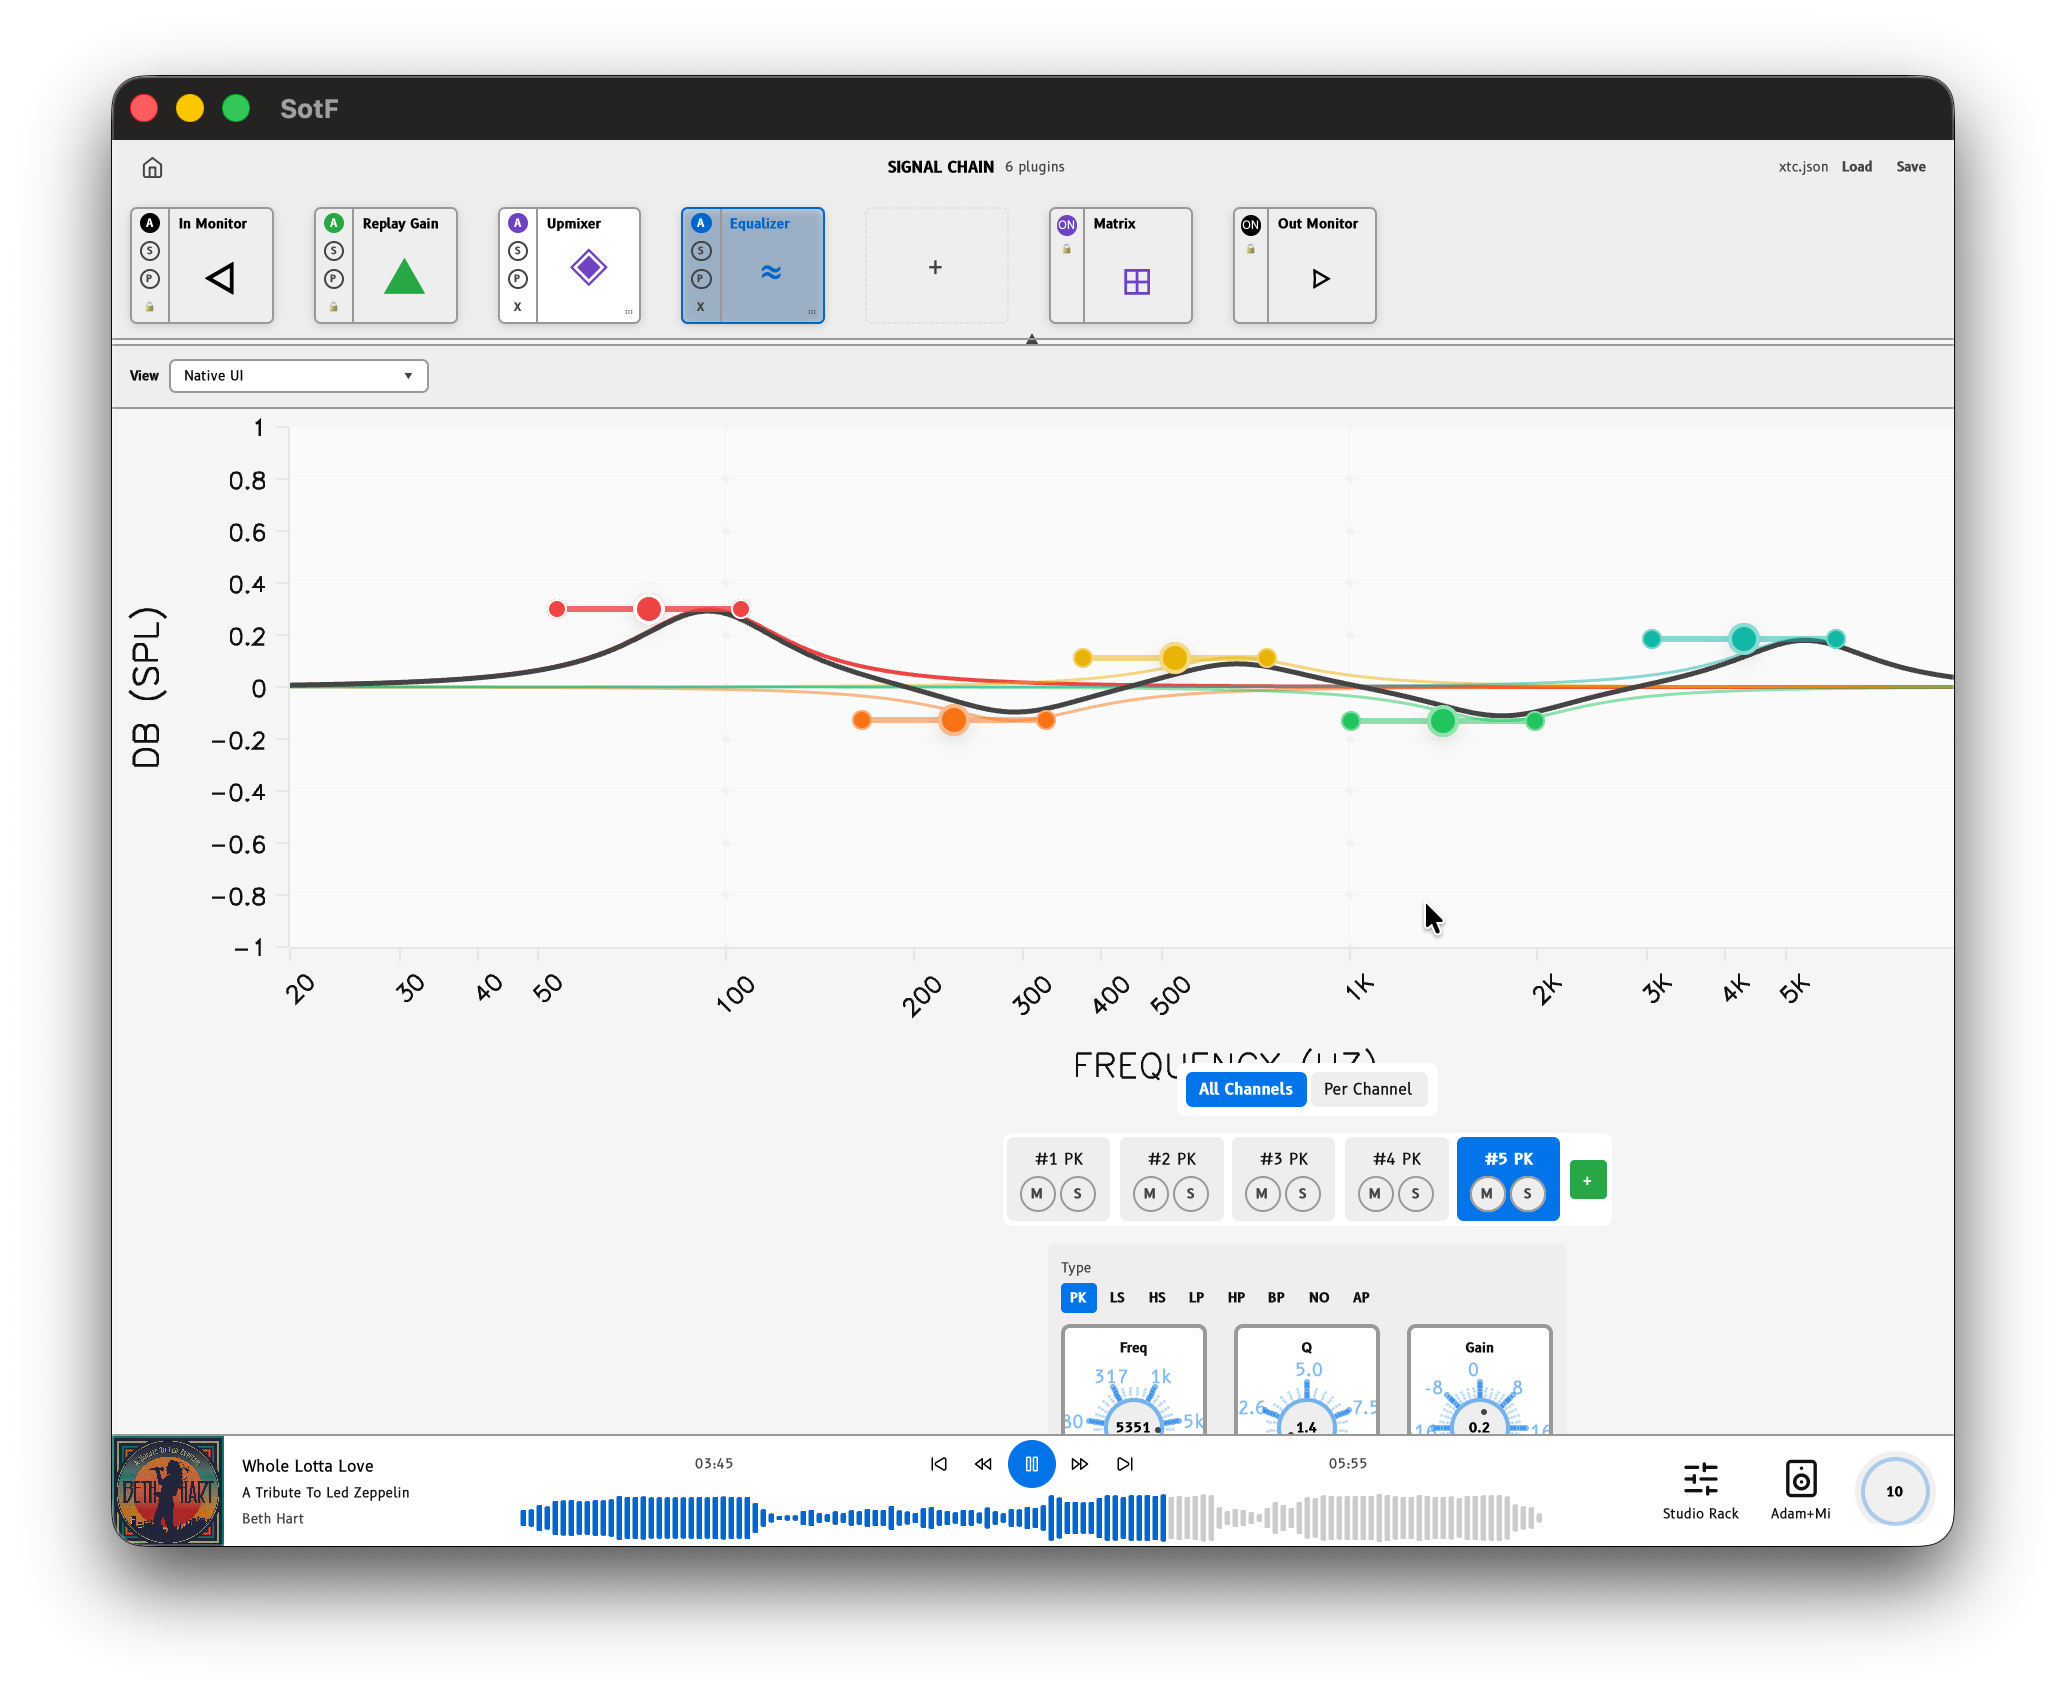Click the green EQ band center handle
The width and height of the screenshot is (2066, 1694).
pos(1442,720)
